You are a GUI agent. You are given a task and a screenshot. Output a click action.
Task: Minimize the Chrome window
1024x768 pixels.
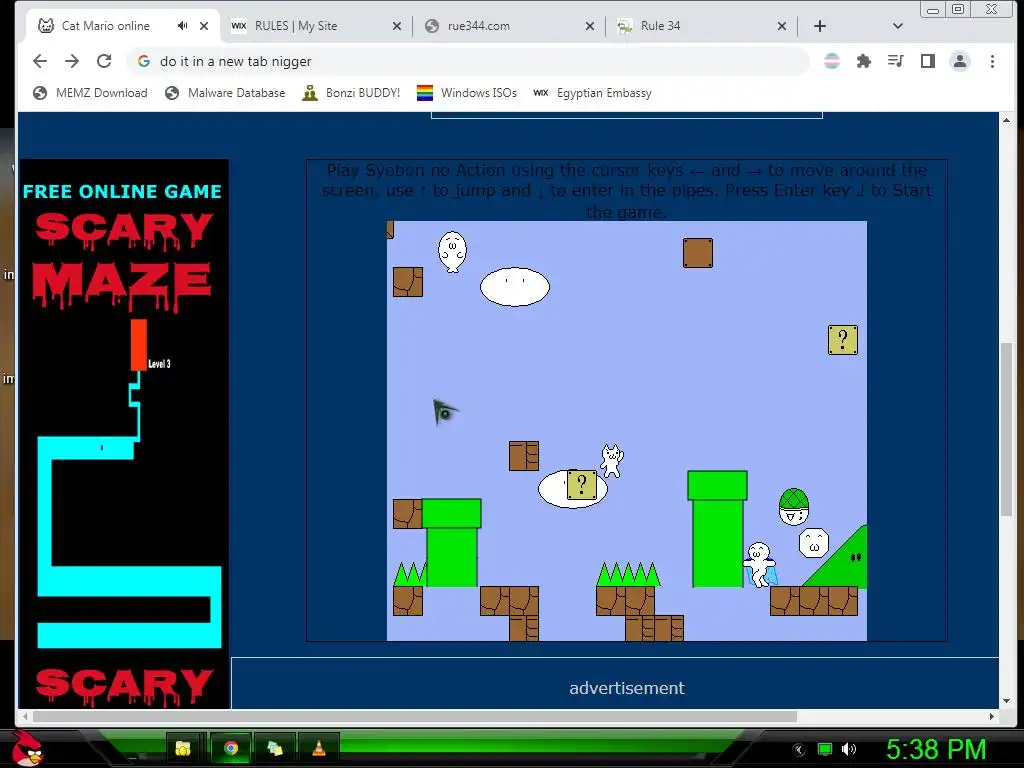[x=933, y=9]
